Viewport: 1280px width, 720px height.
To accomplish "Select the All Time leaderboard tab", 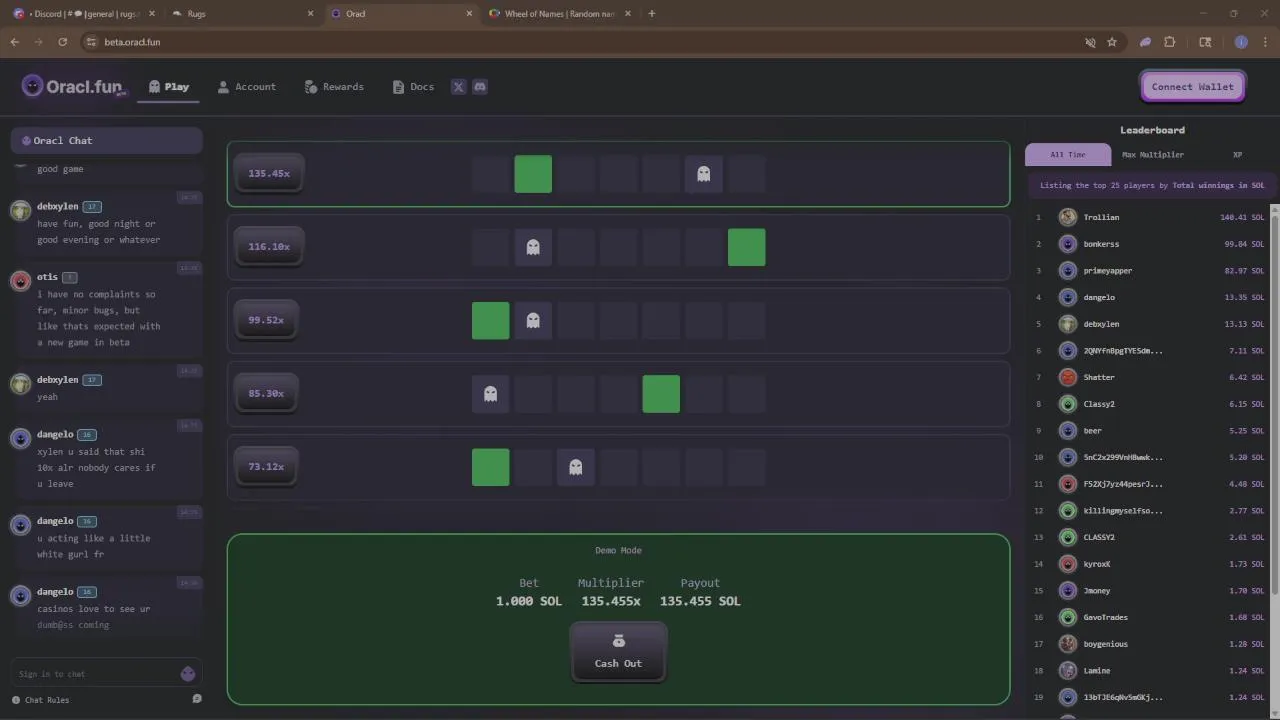I will tap(1068, 155).
